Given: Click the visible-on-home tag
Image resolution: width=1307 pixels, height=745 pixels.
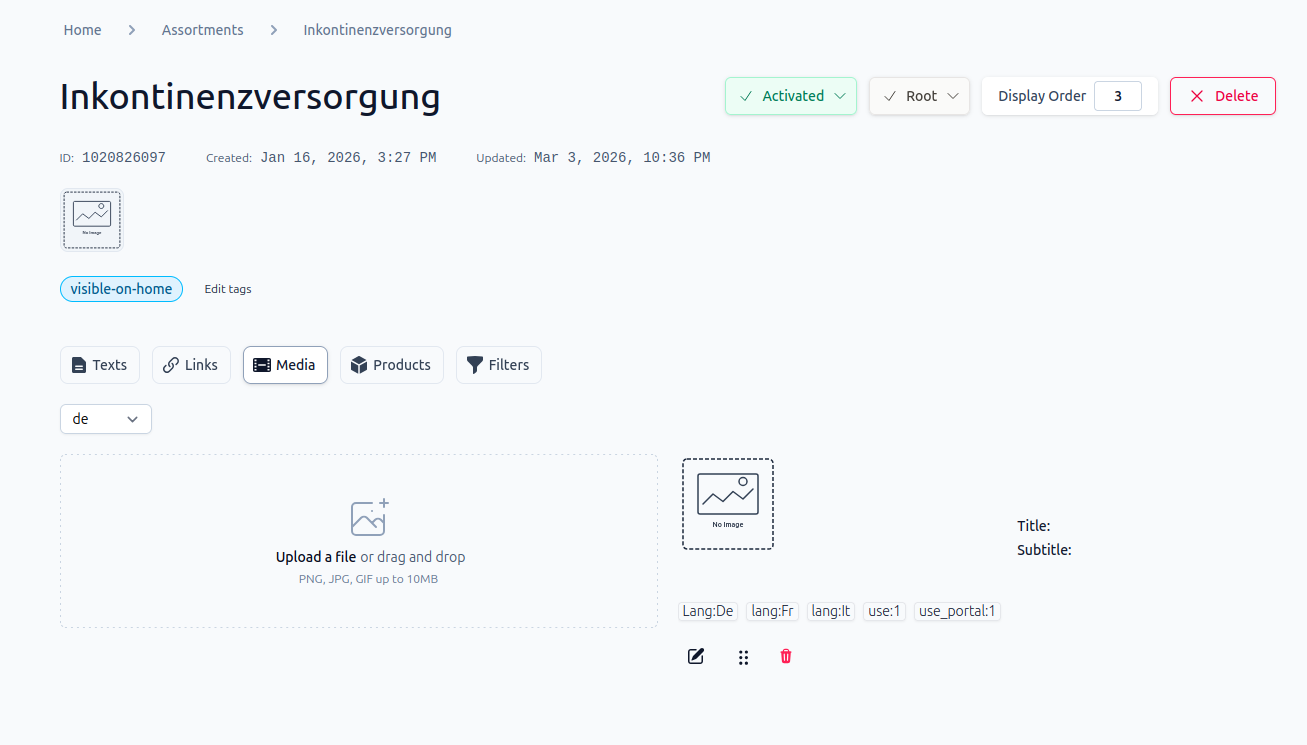Looking at the screenshot, I should click(x=121, y=289).
